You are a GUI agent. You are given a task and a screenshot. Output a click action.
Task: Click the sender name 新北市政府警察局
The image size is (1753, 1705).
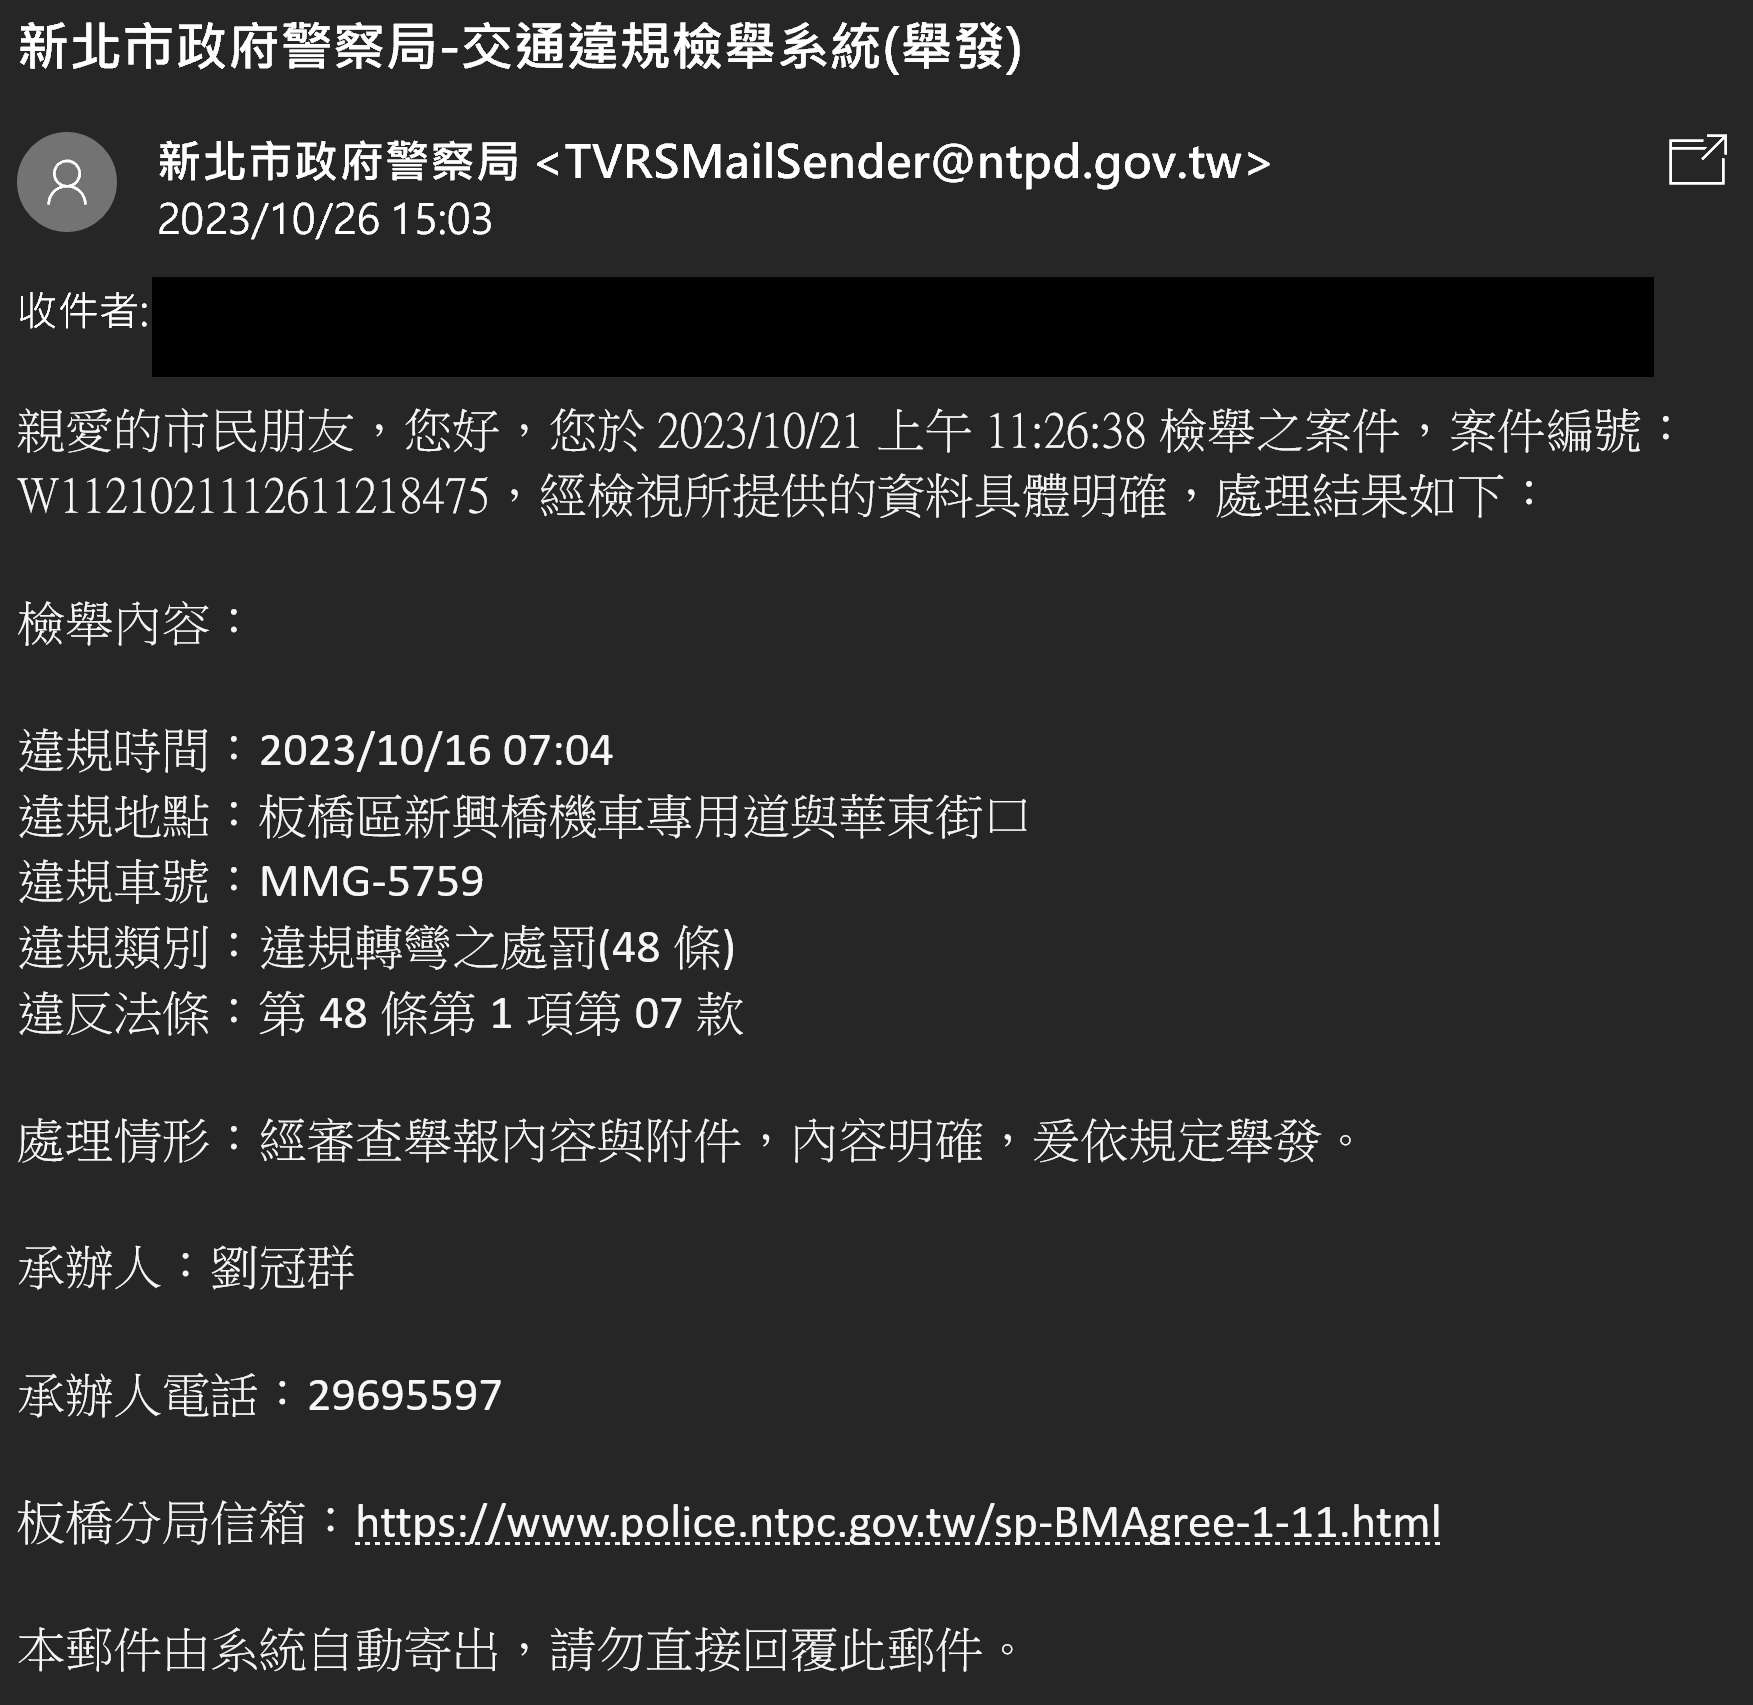338,162
